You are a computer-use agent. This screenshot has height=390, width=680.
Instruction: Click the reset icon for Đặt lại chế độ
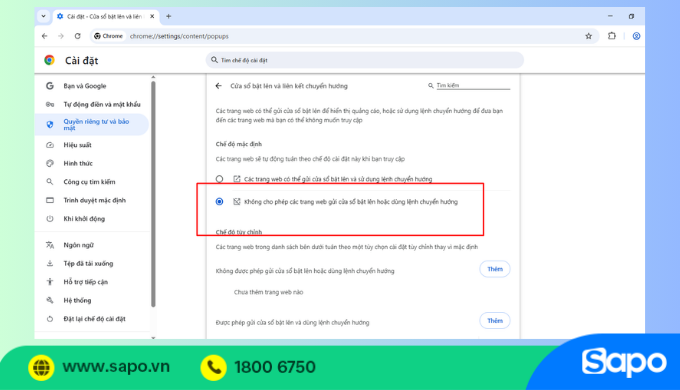[x=50, y=319]
